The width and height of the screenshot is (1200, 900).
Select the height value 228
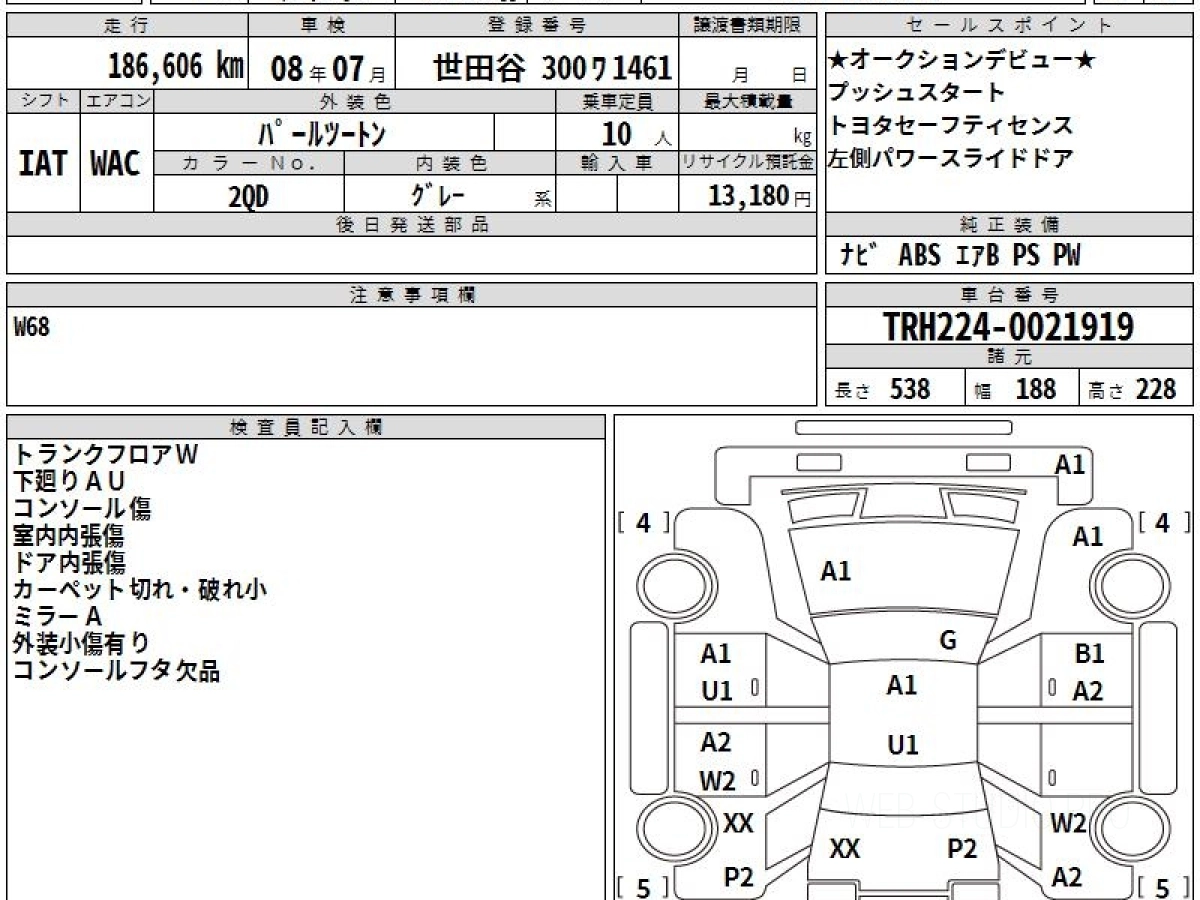coord(1156,389)
